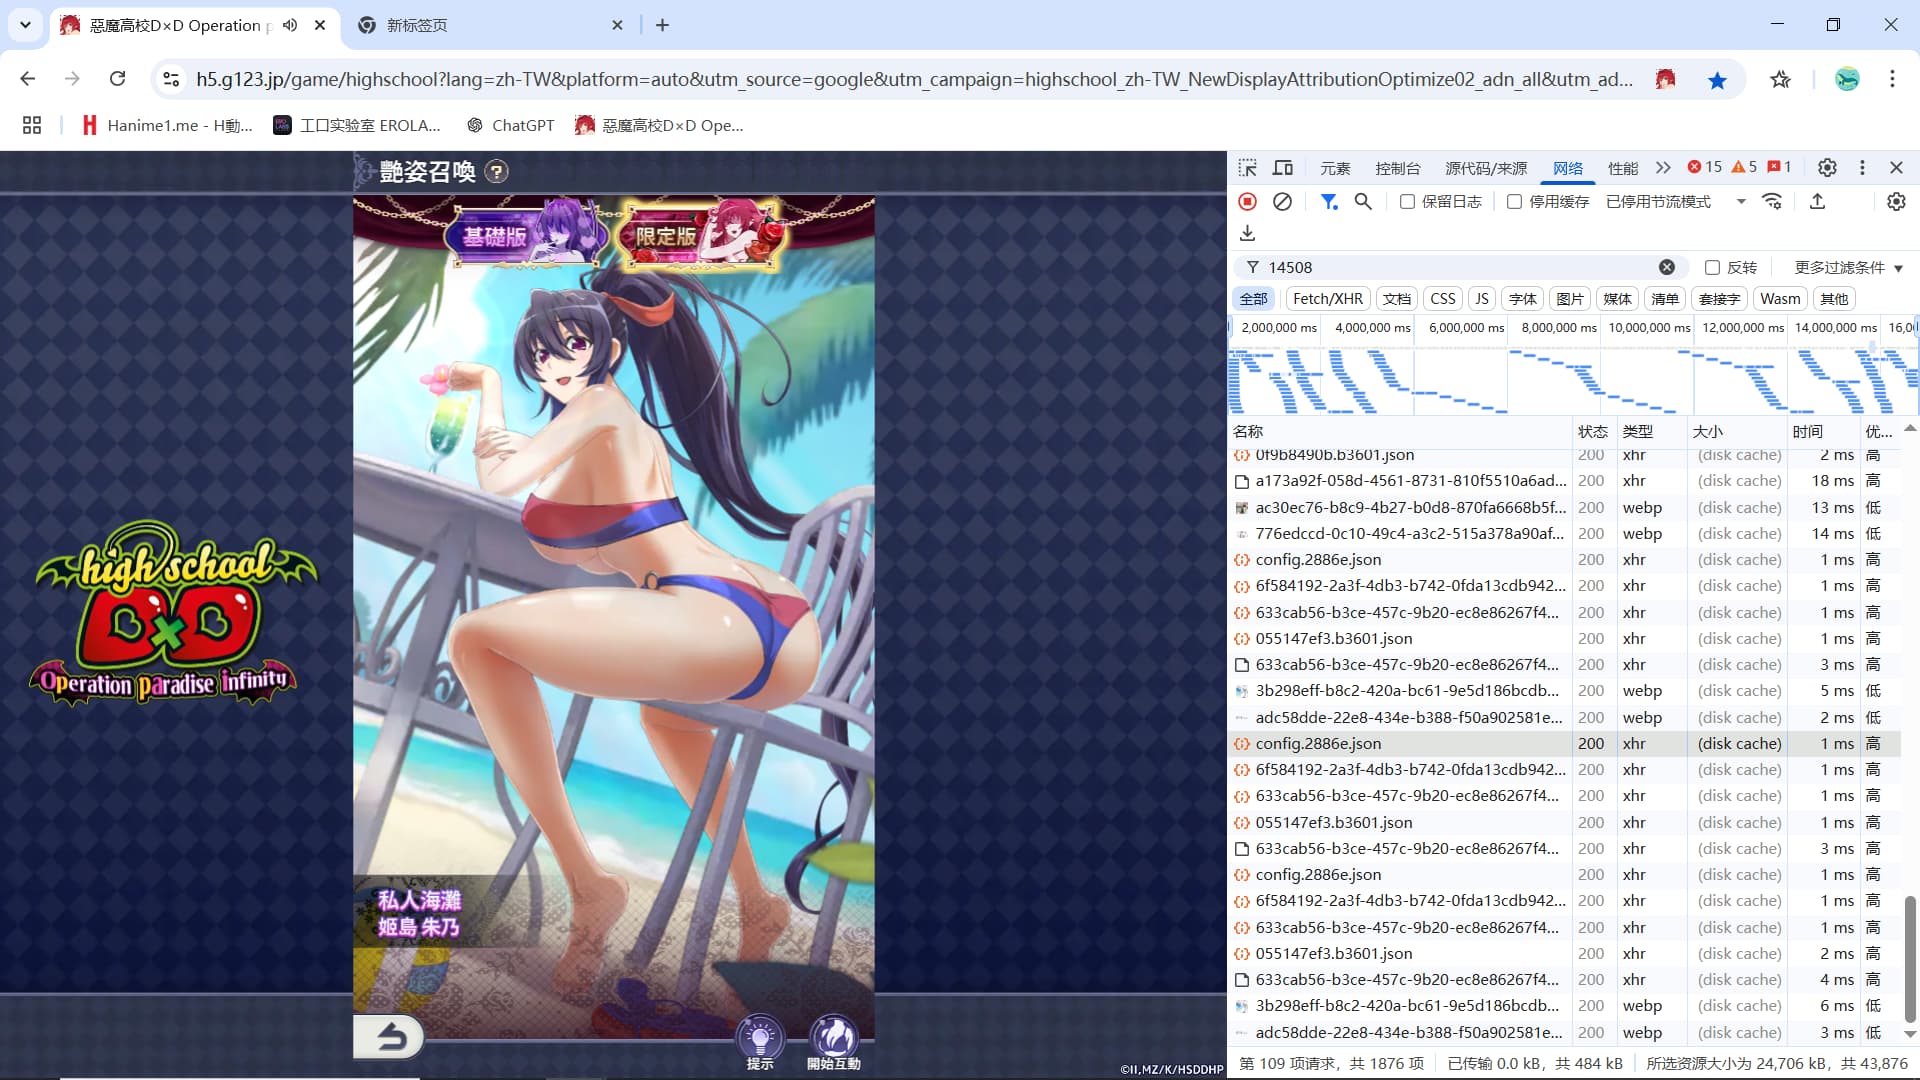The image size is (1920, 1080).
Task: Open the extensions star icon
Action: pos(1780,79)
